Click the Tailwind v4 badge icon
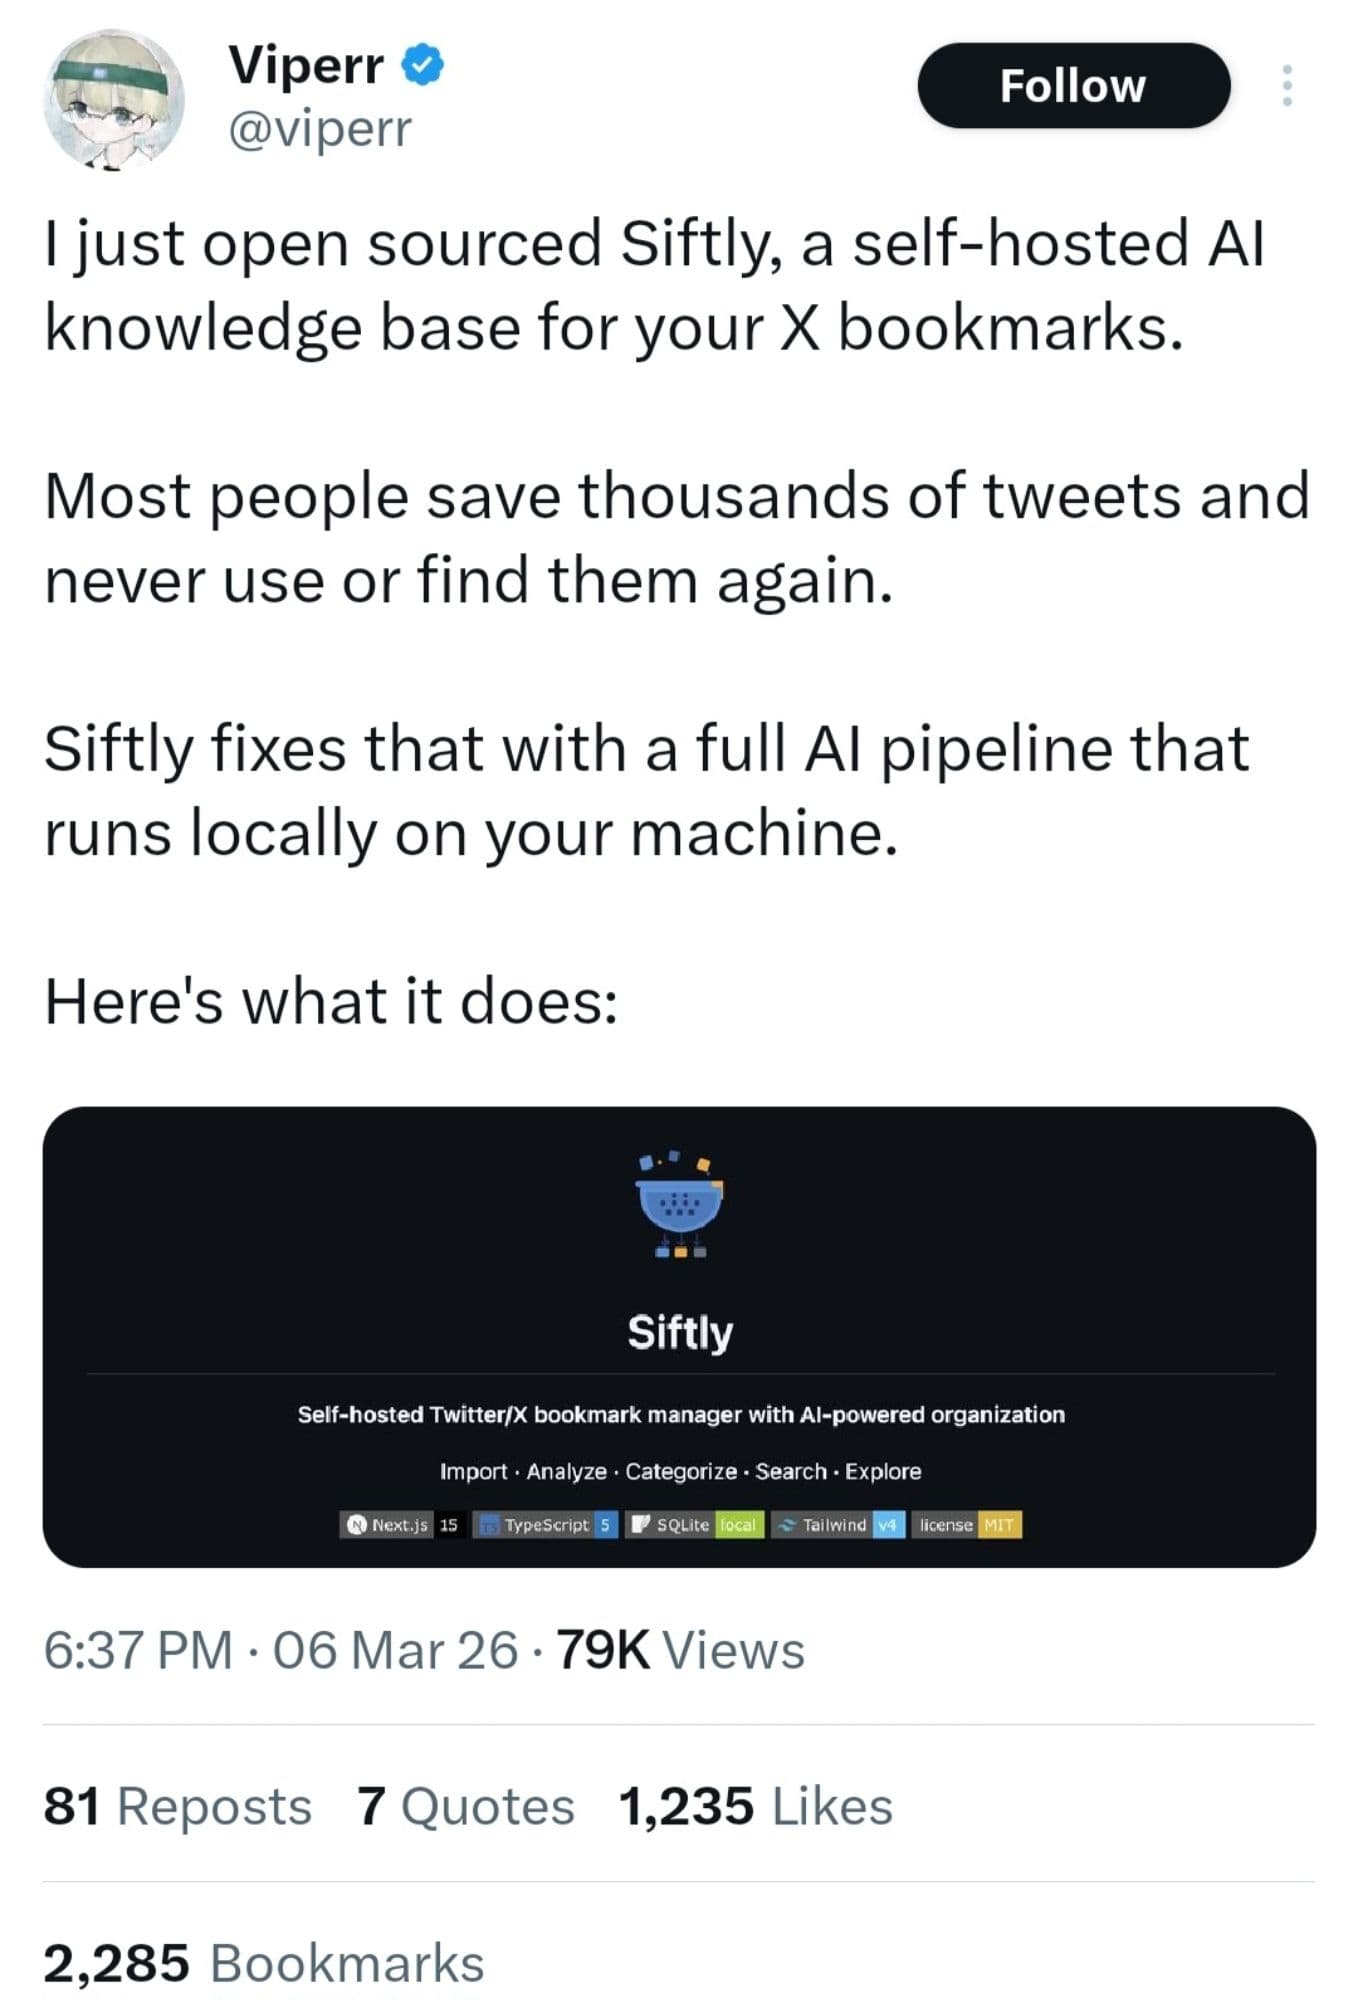This screenshot has height=2000, width=1358. [x=787, y=1524]
